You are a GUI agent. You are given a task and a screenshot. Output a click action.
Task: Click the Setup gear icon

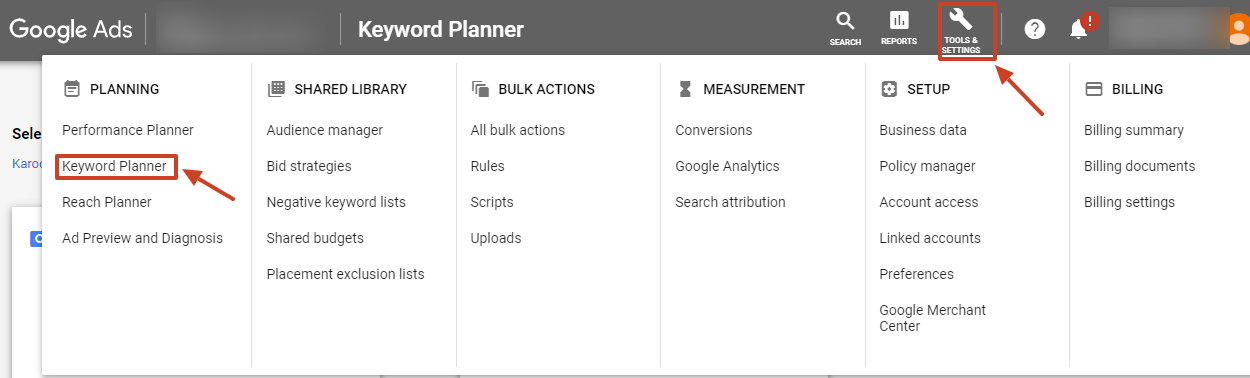889,89
